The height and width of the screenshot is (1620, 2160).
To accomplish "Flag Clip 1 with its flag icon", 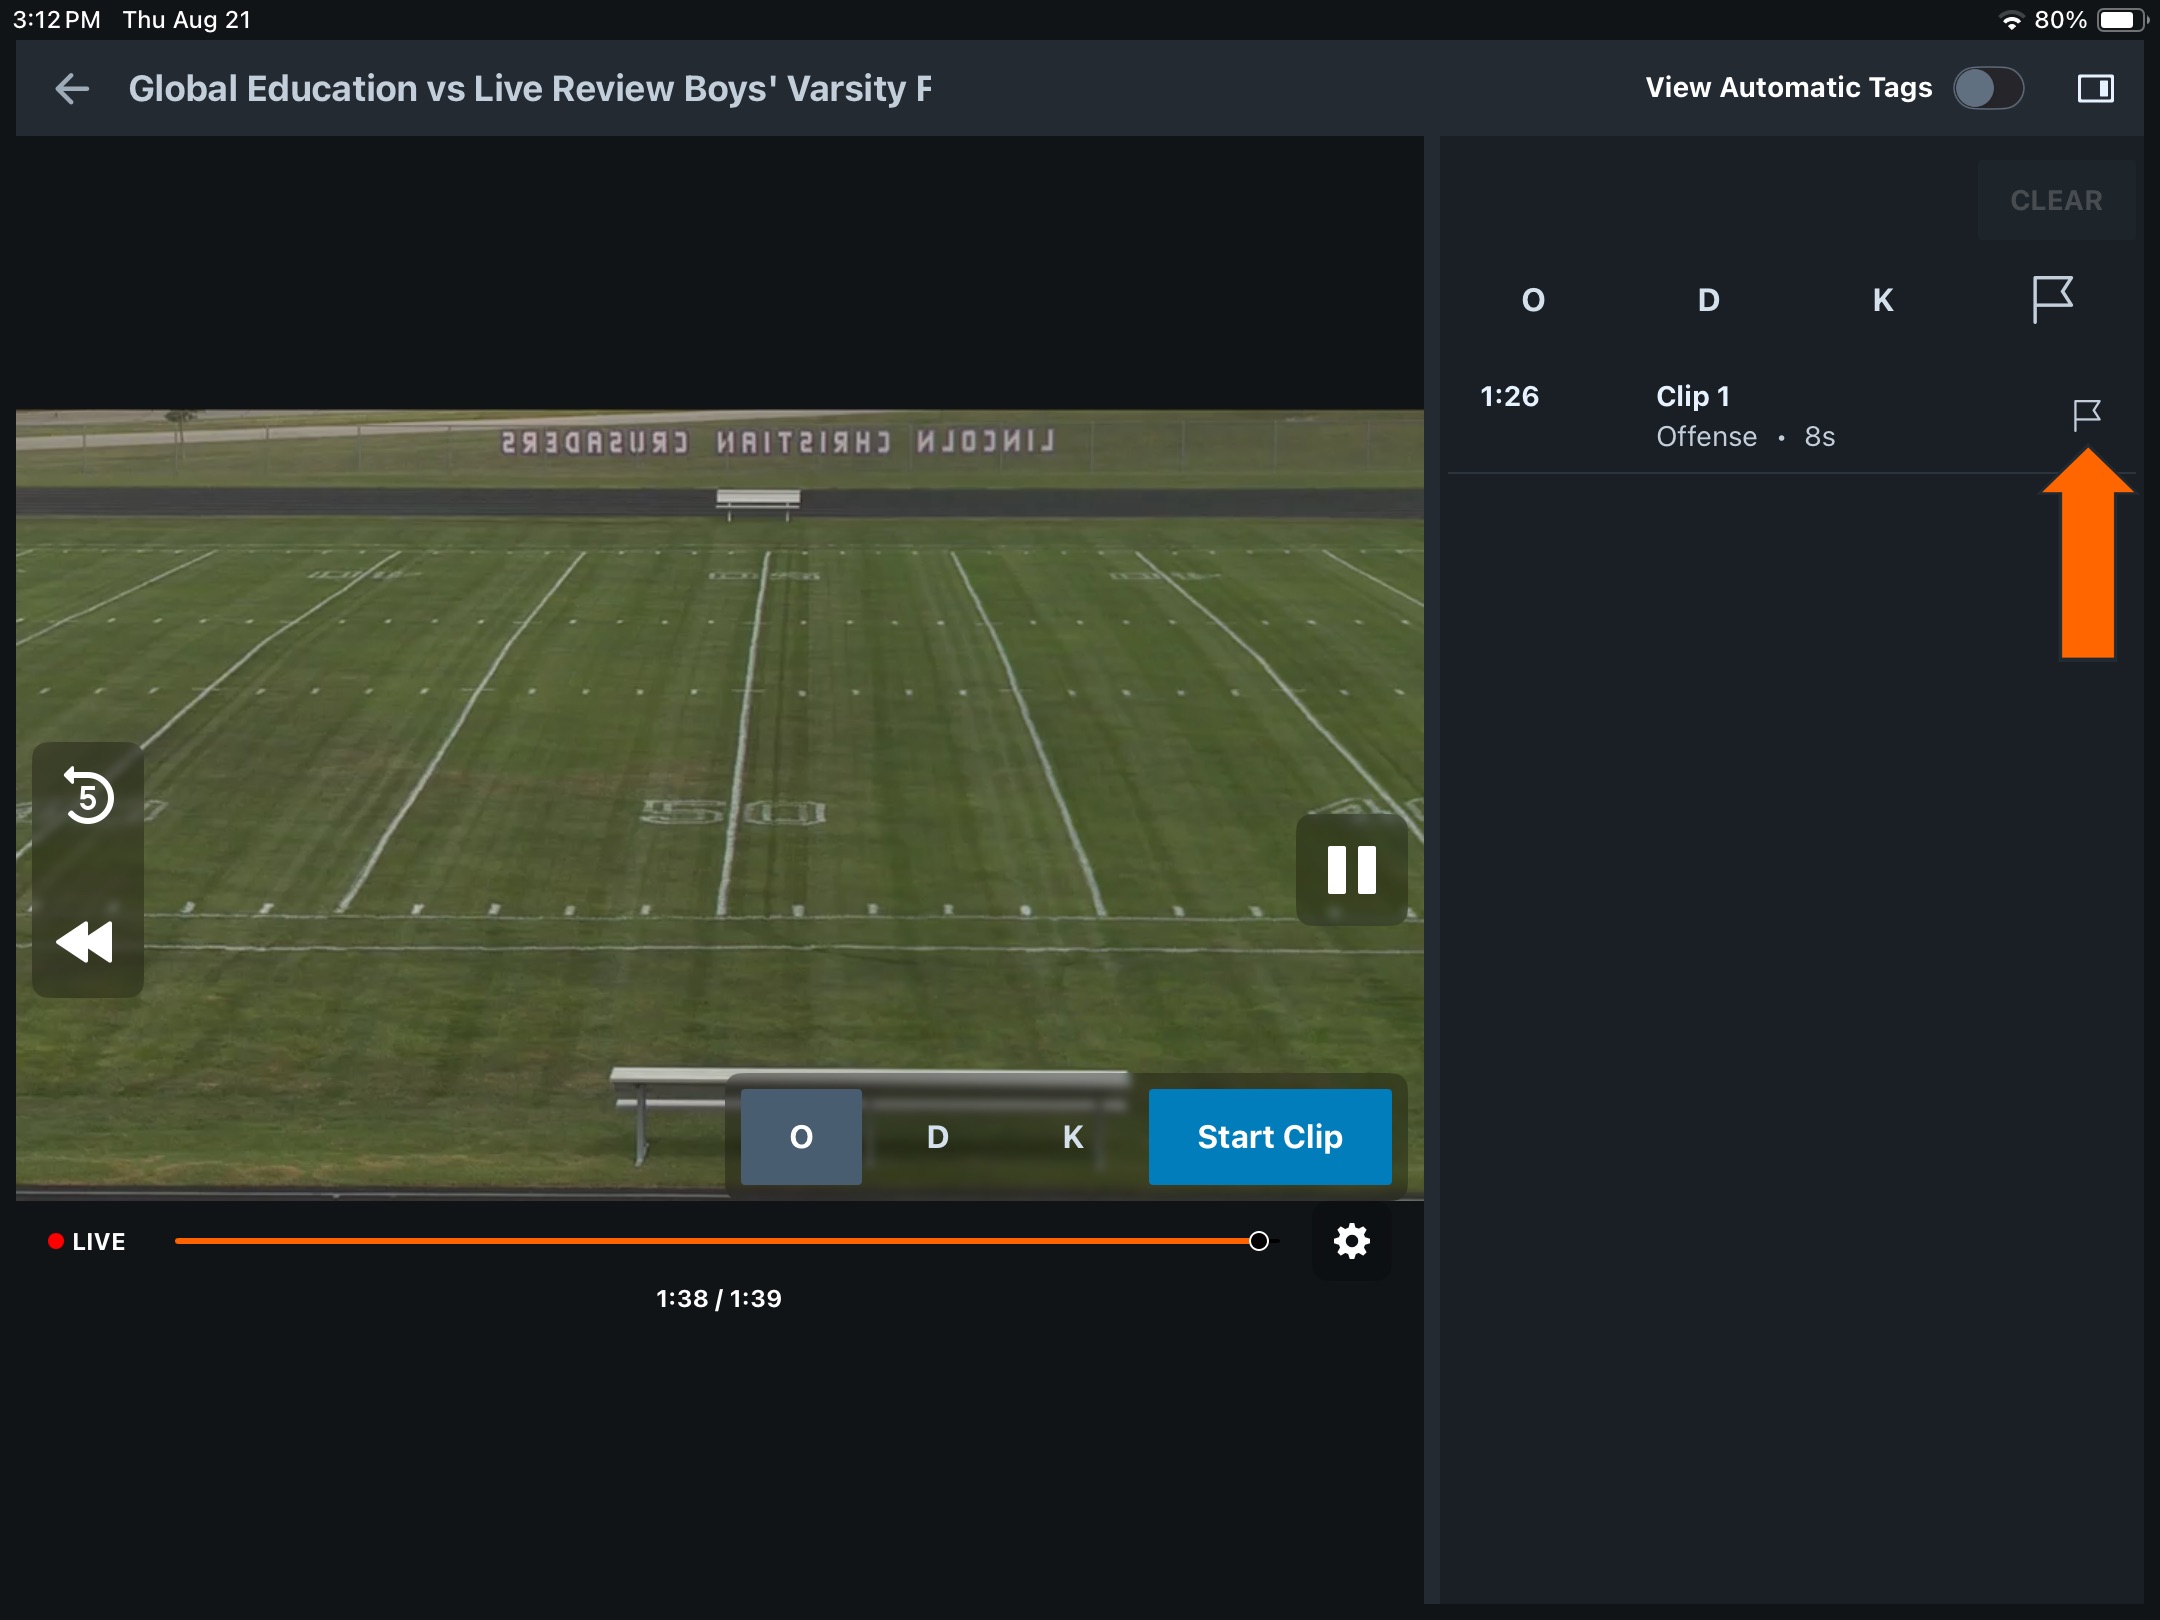I will (2087, 415).
